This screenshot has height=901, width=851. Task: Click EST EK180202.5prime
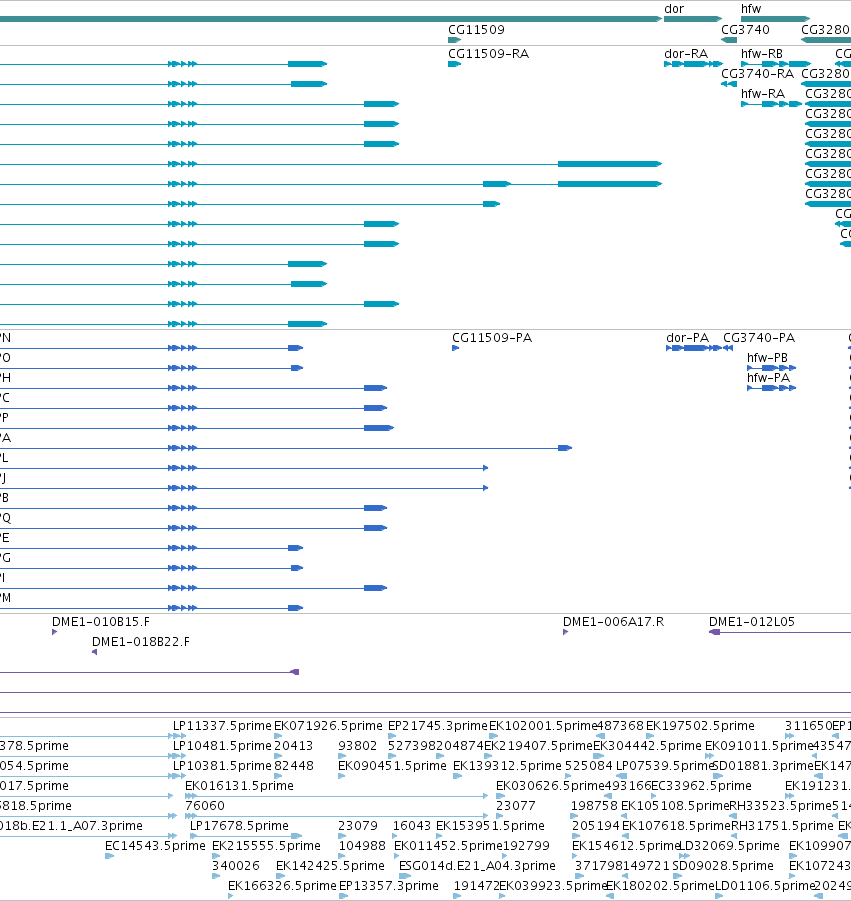click(x=660, y=886)
